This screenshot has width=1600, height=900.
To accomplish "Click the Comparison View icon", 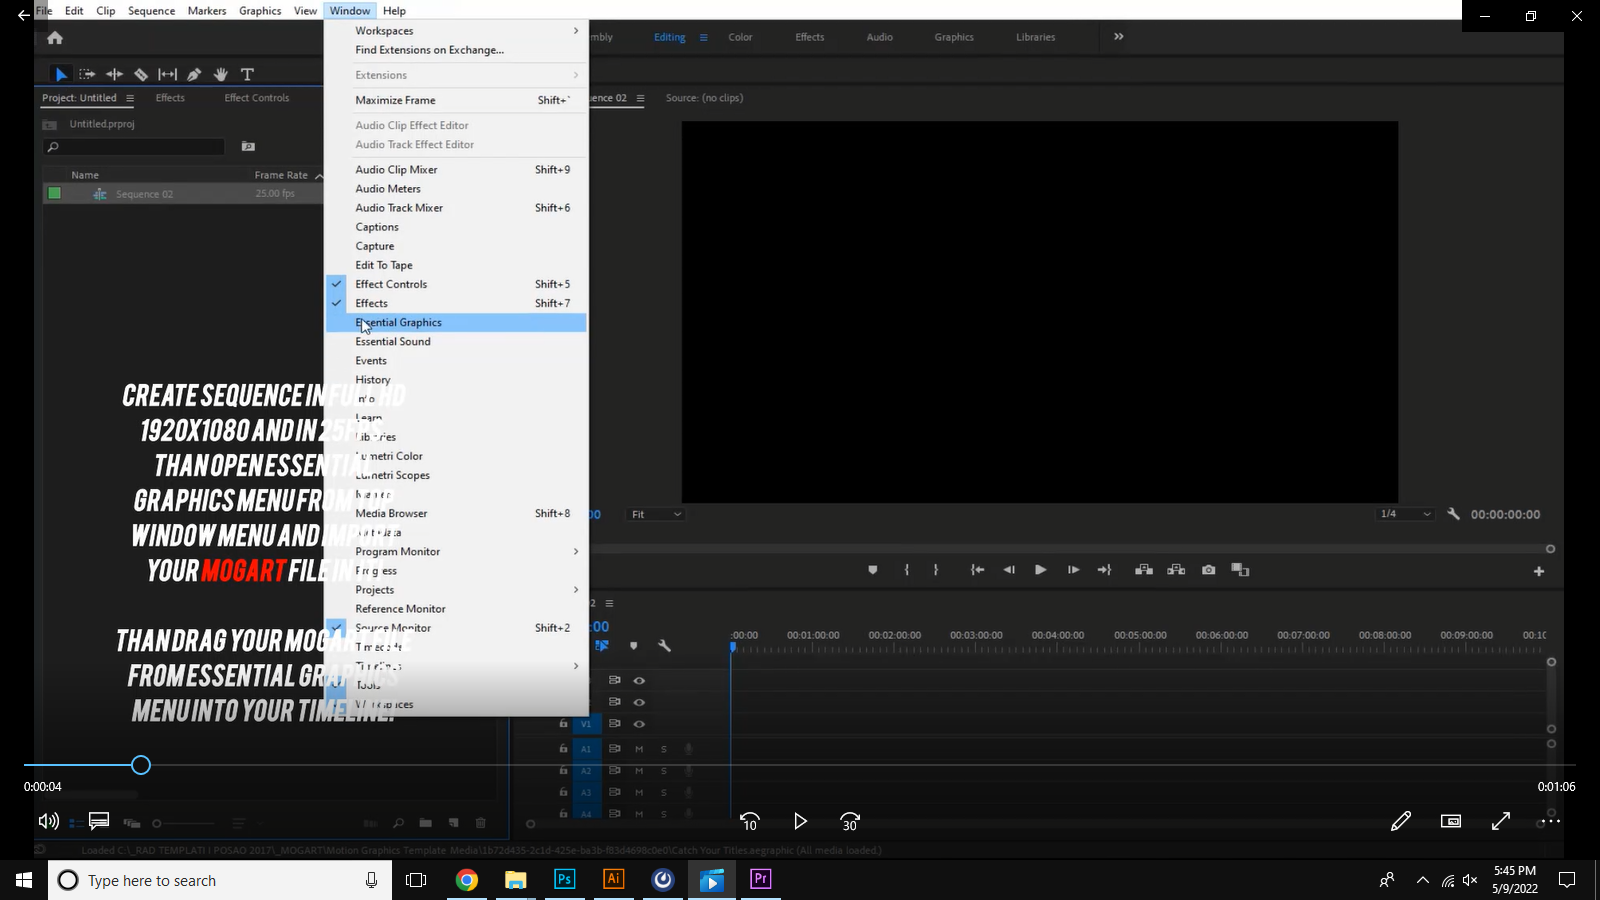I will click(1240, 570).
